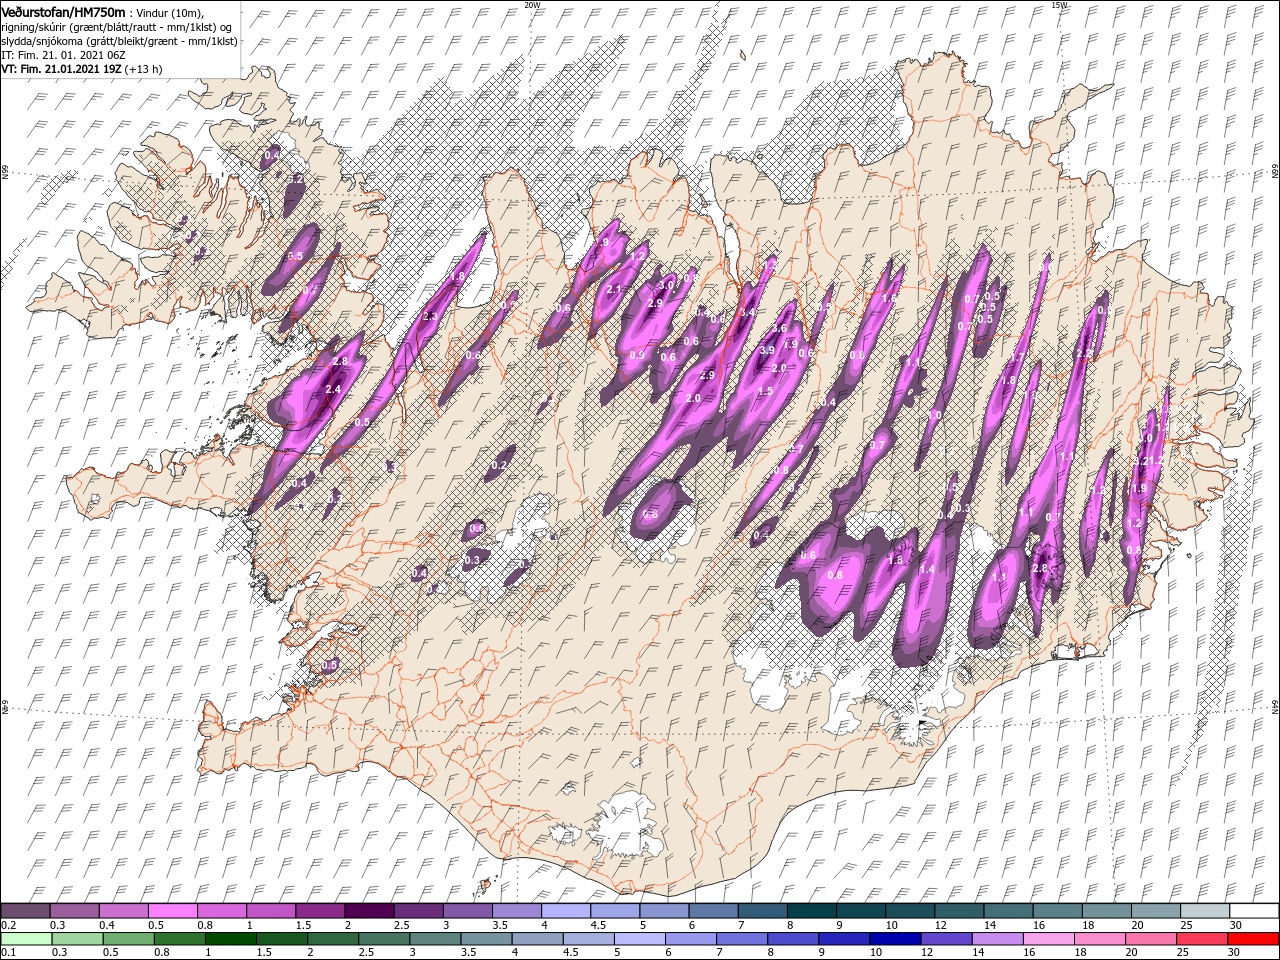
Task: Select the bright red final rain swatch at 30
Action: pos(1254,939)
